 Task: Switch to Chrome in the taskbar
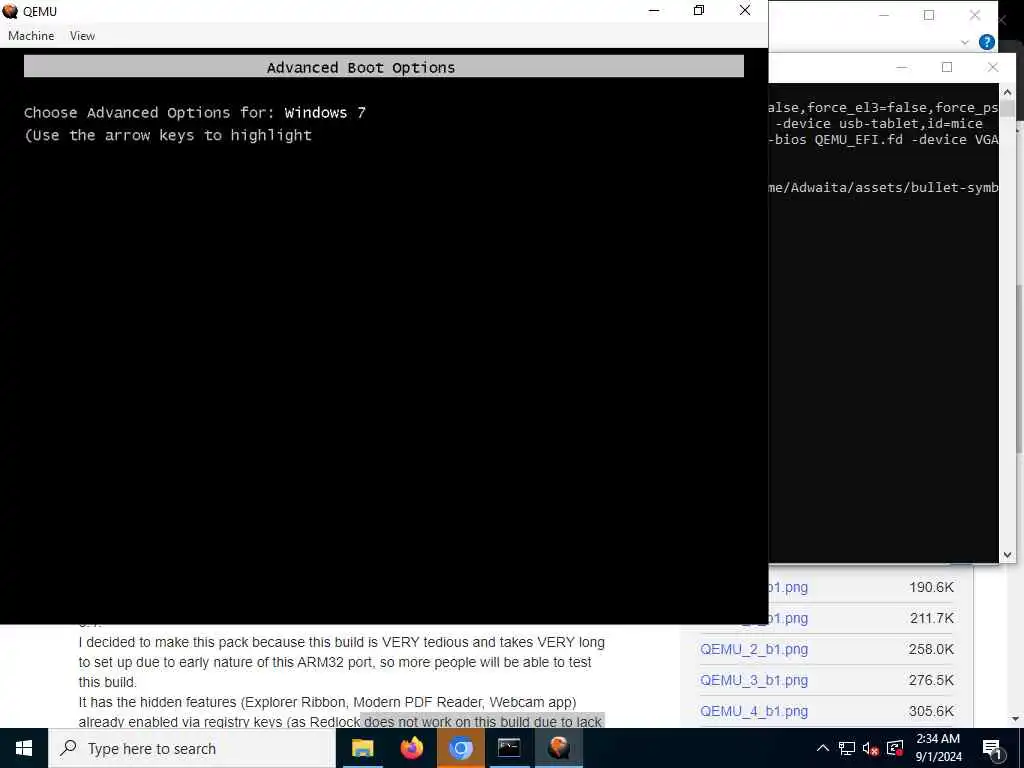click(460, 748)
